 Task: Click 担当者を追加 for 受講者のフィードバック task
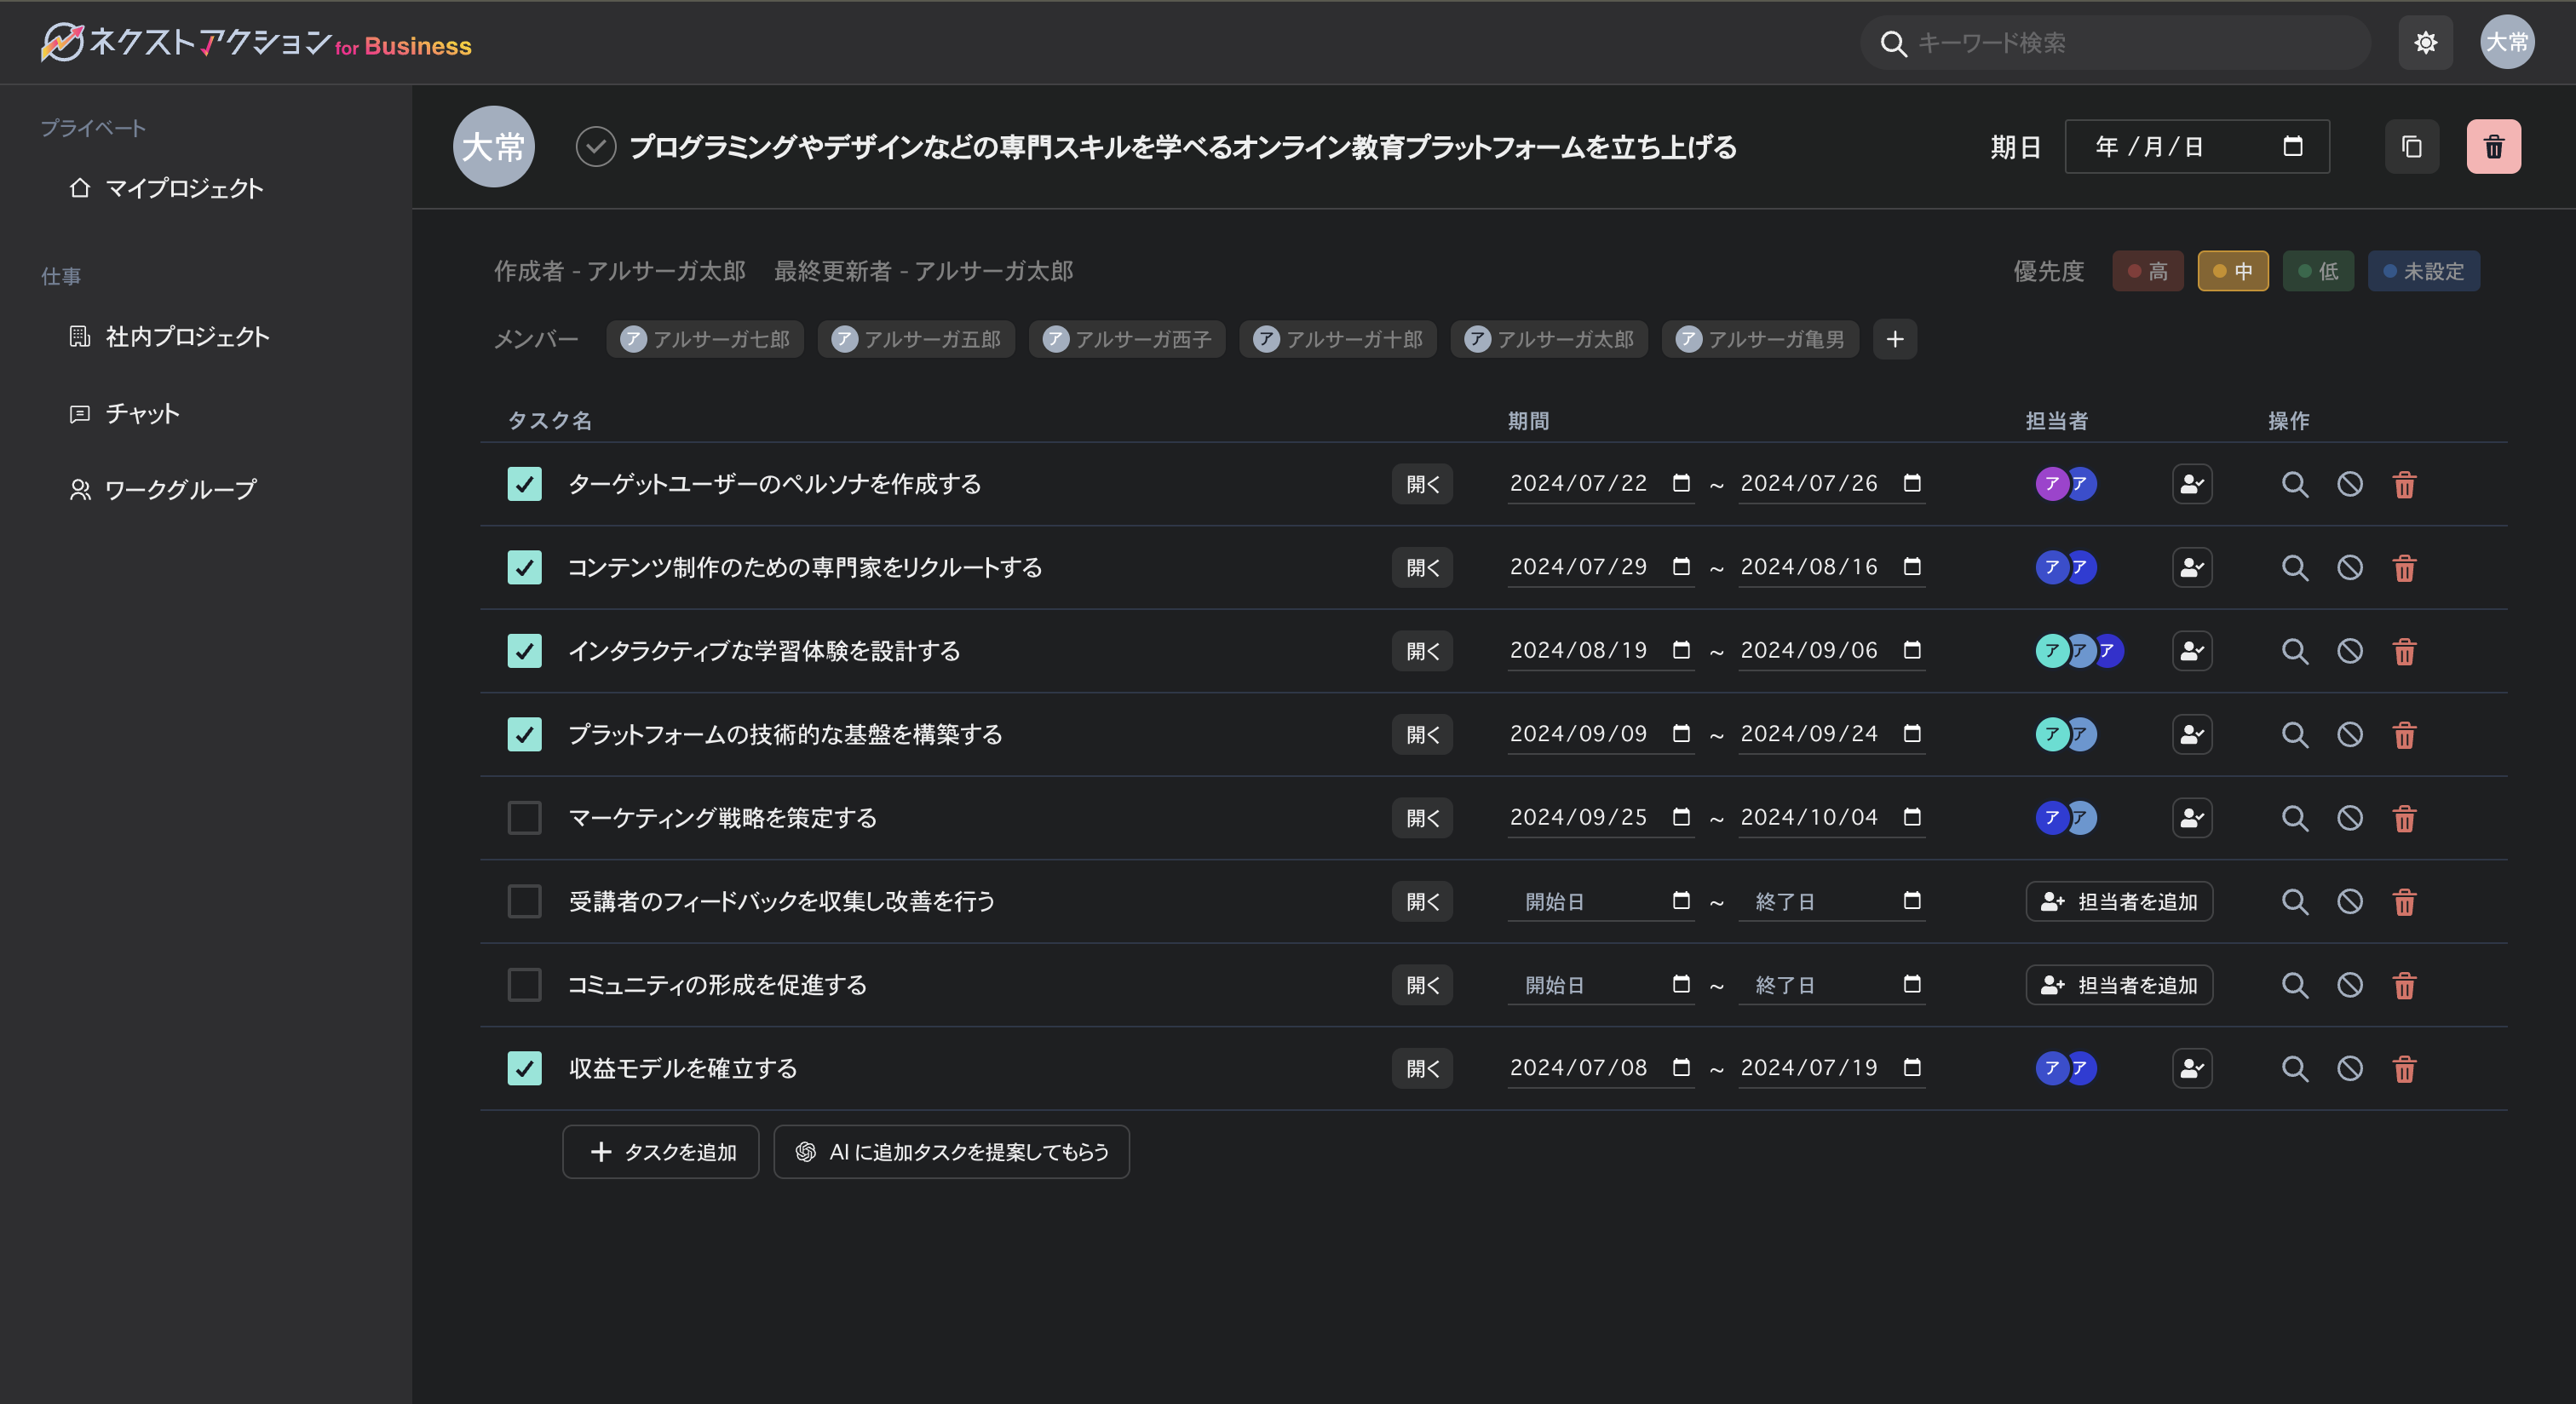tap(2119, 901)
